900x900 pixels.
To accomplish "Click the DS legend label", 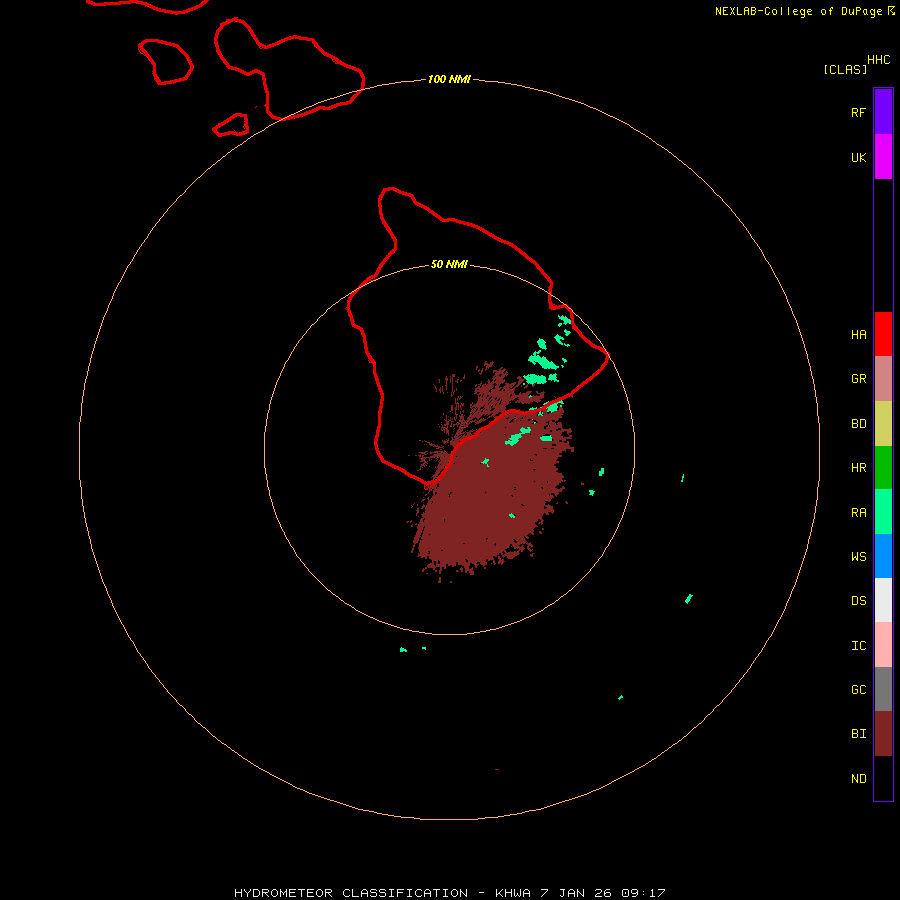I will 858,600.
